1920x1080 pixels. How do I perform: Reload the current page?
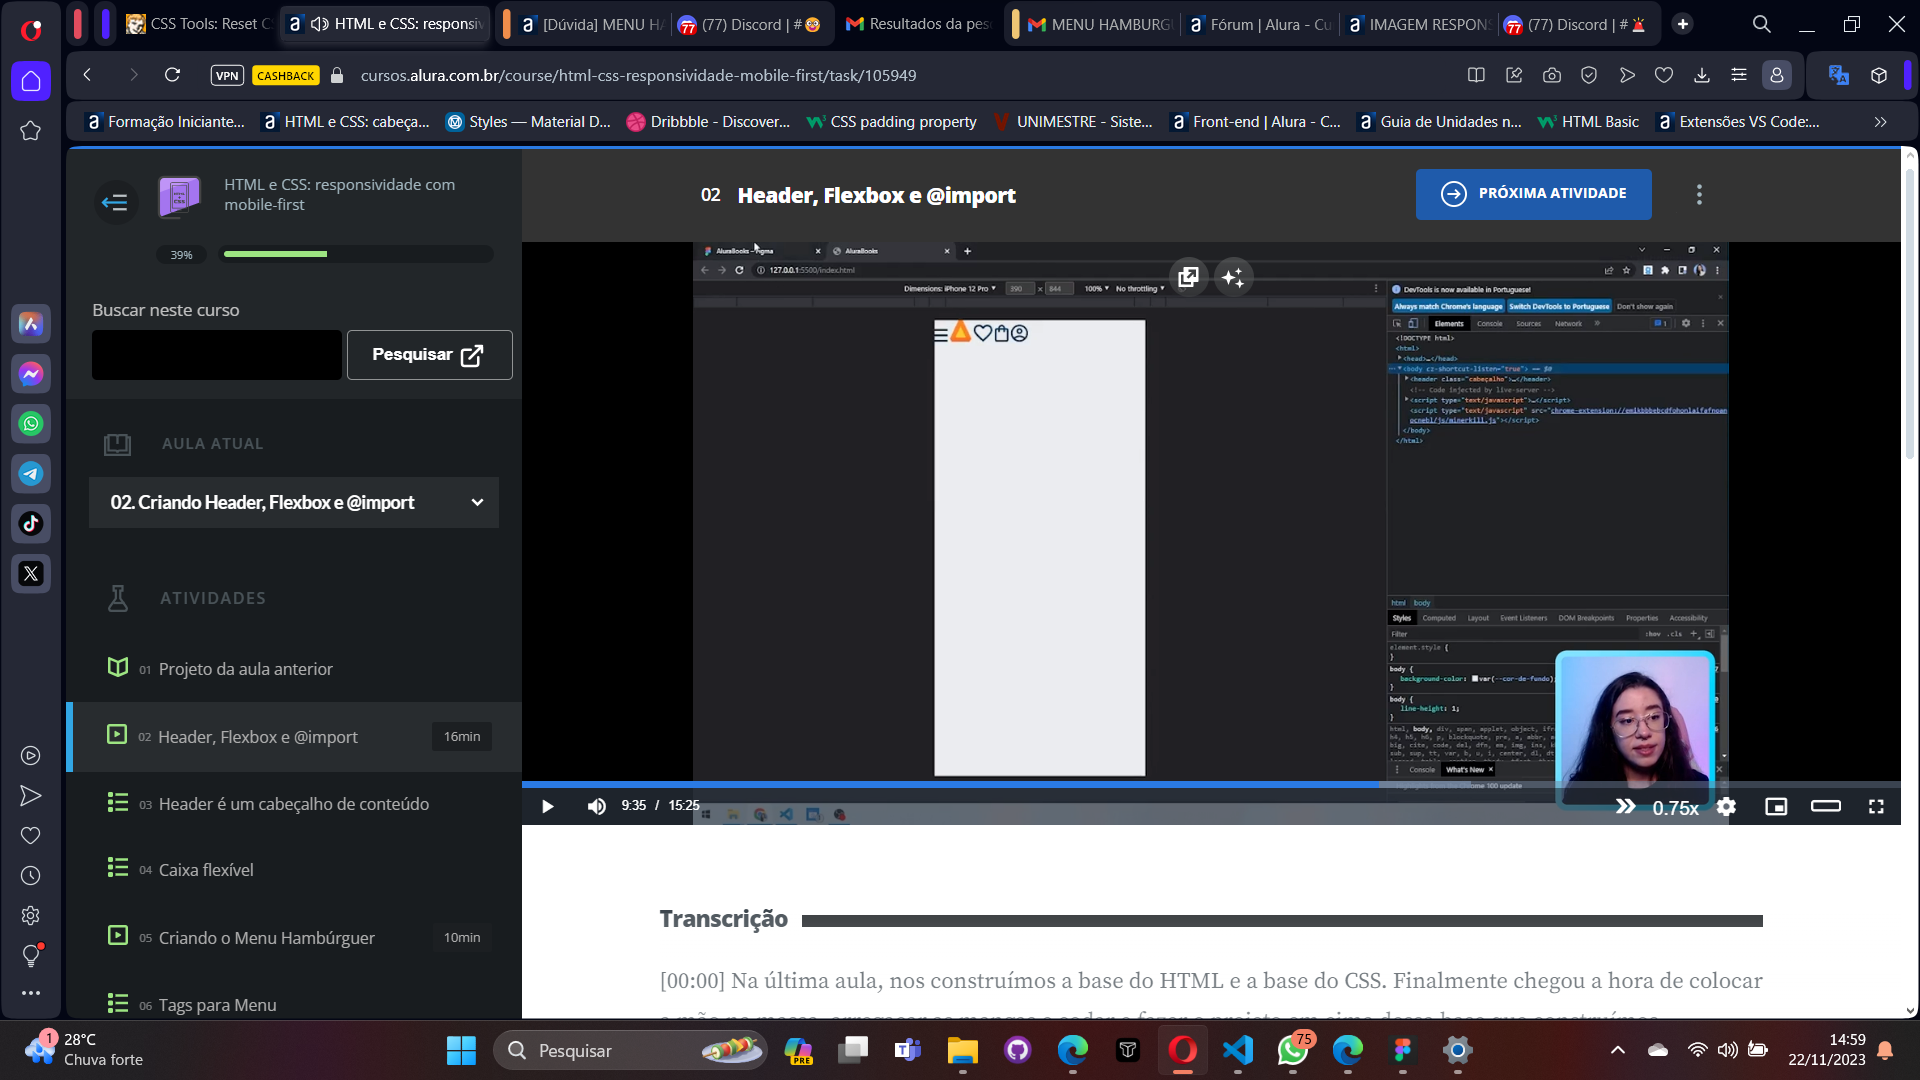pyautogui.click(x=172, y=75)
